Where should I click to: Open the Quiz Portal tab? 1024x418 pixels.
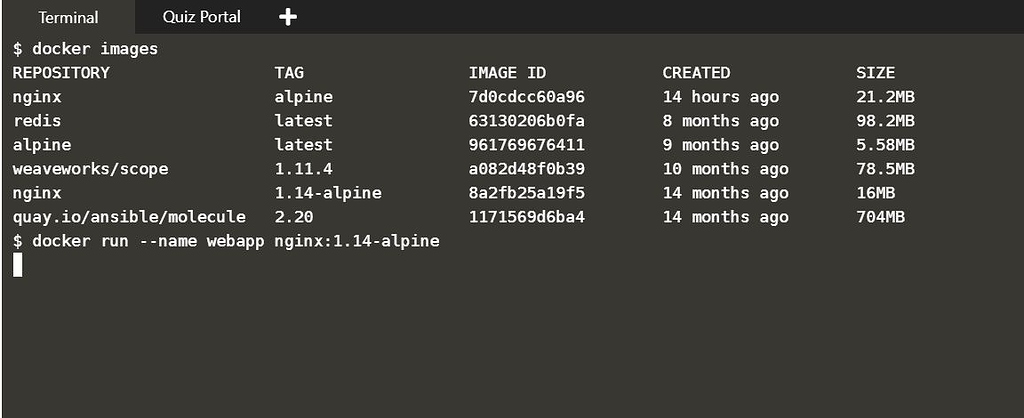[201, 17]
